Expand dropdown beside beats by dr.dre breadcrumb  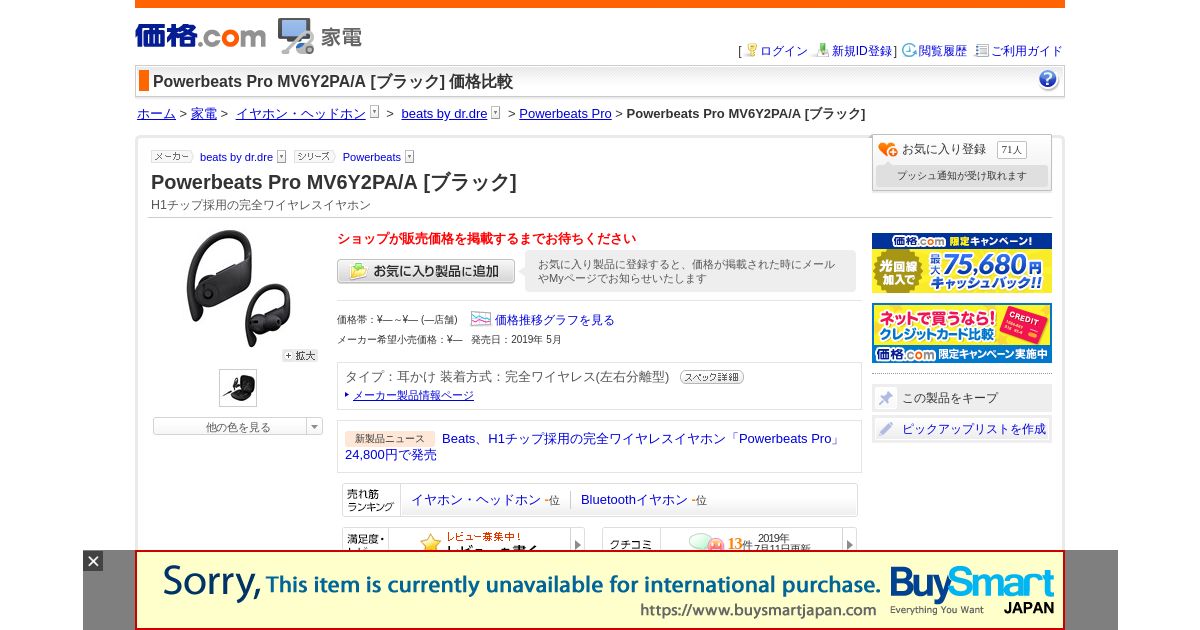tap(495, 112)
